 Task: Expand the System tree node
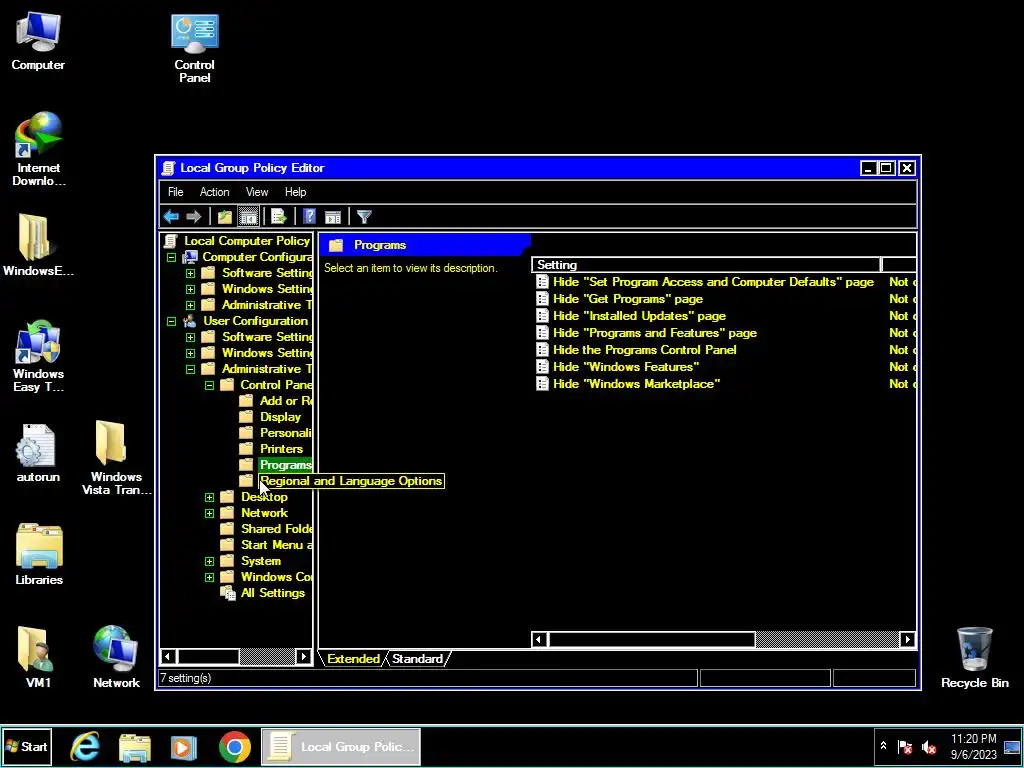209,561
